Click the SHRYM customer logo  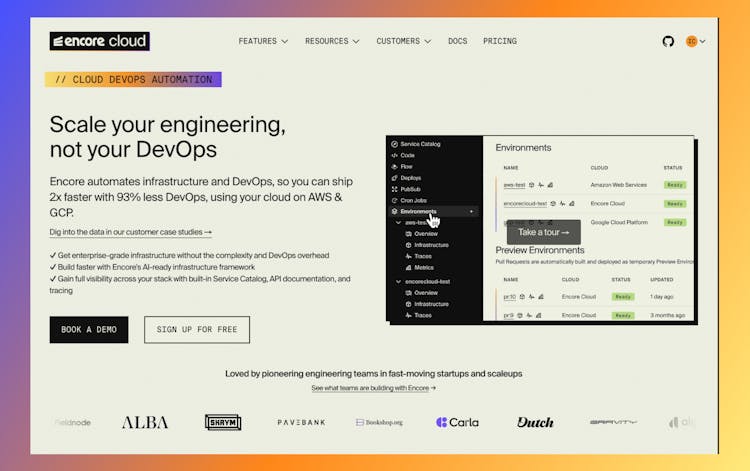coord(223,422)
